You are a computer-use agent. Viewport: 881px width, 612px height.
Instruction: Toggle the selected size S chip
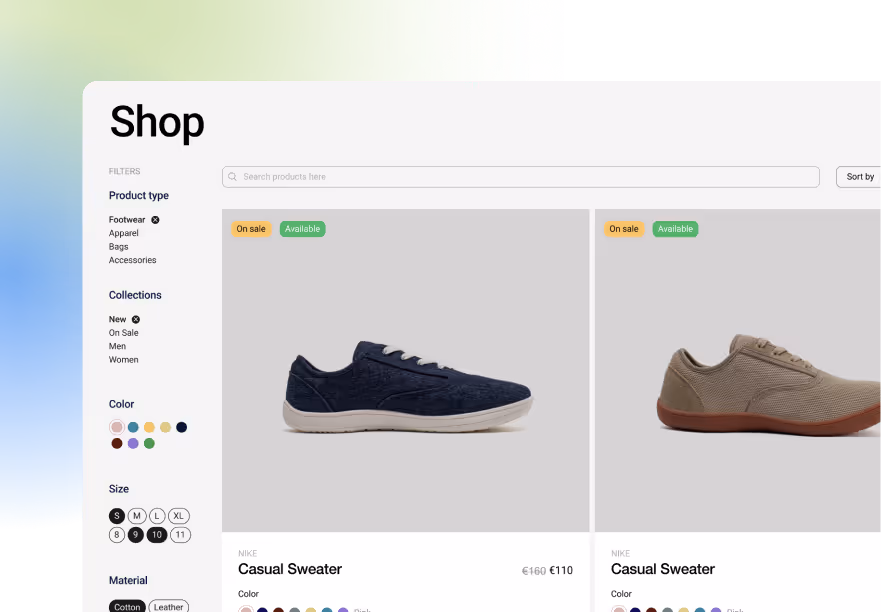coord(116,516)
